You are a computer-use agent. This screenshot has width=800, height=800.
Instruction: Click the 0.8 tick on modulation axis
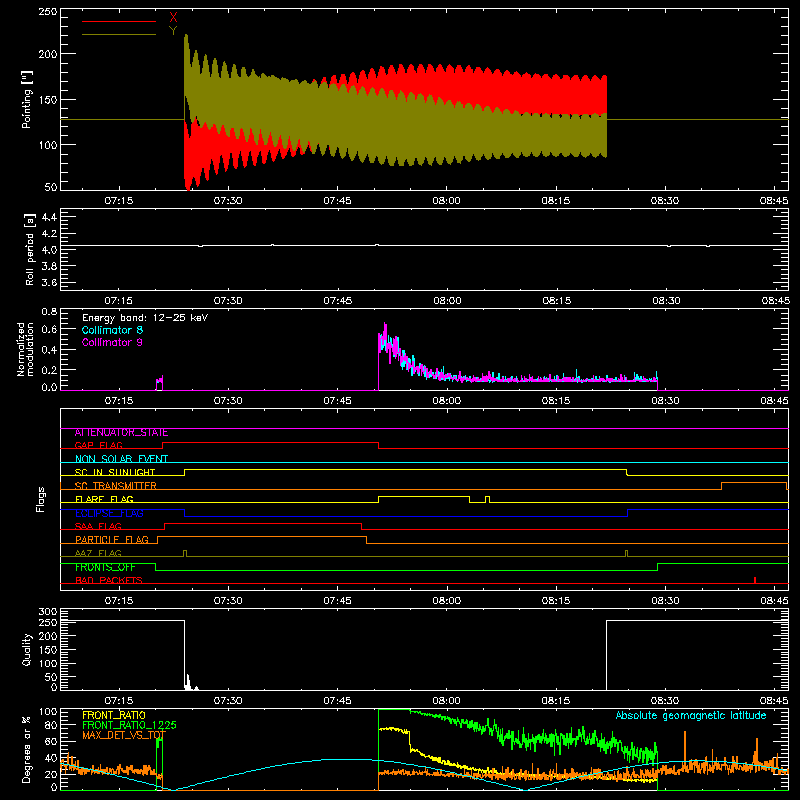(49, 312)
